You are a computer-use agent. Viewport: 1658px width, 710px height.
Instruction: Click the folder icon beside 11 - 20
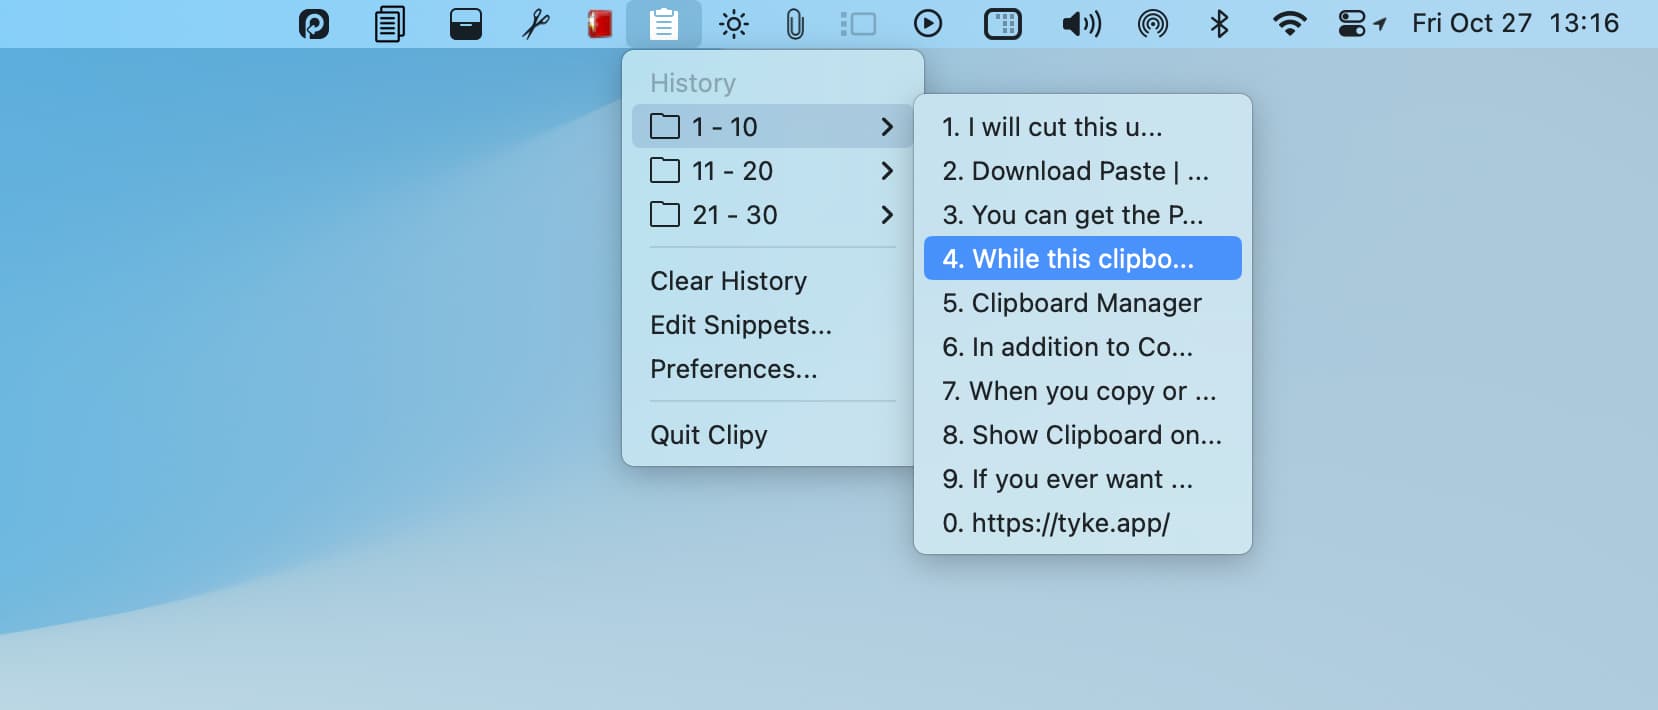665,170
